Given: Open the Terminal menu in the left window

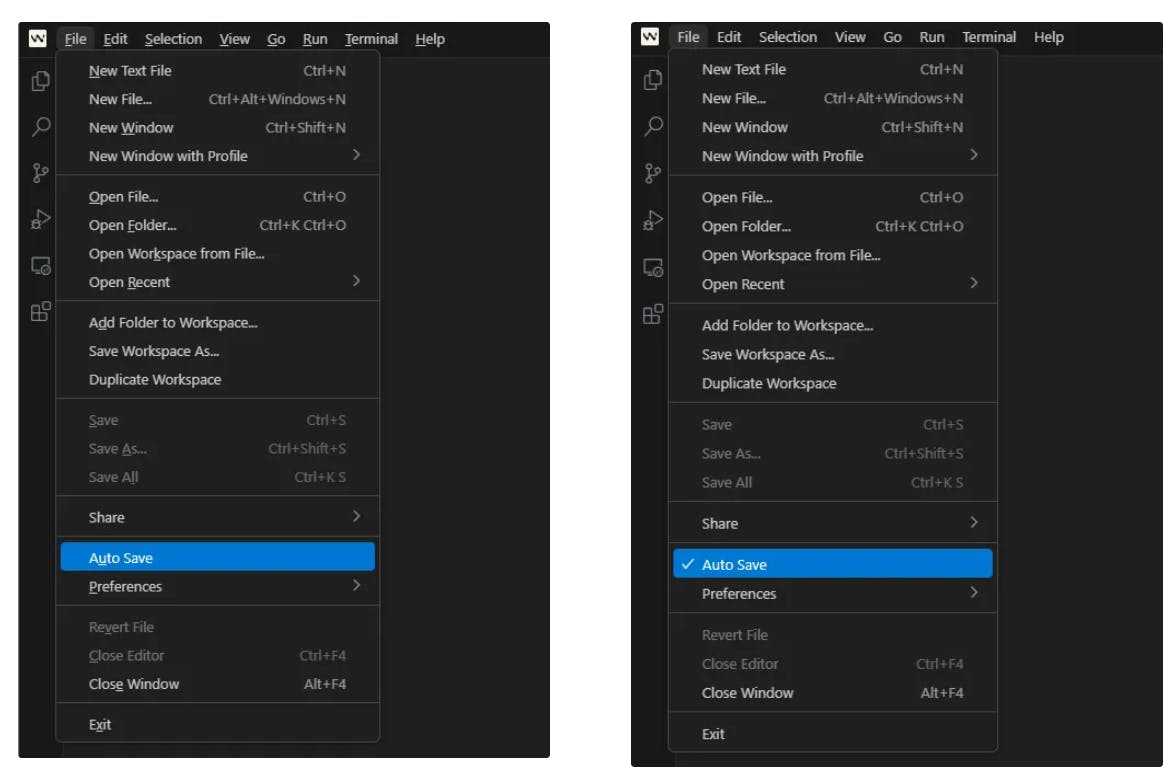Looking at the screenshot, I should point(371,39).
